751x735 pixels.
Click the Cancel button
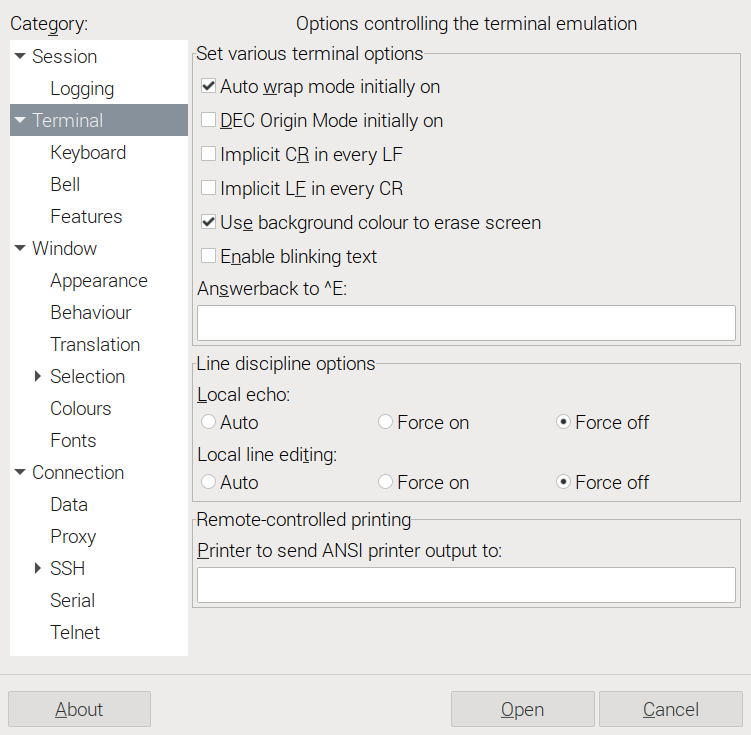(671, 709)
